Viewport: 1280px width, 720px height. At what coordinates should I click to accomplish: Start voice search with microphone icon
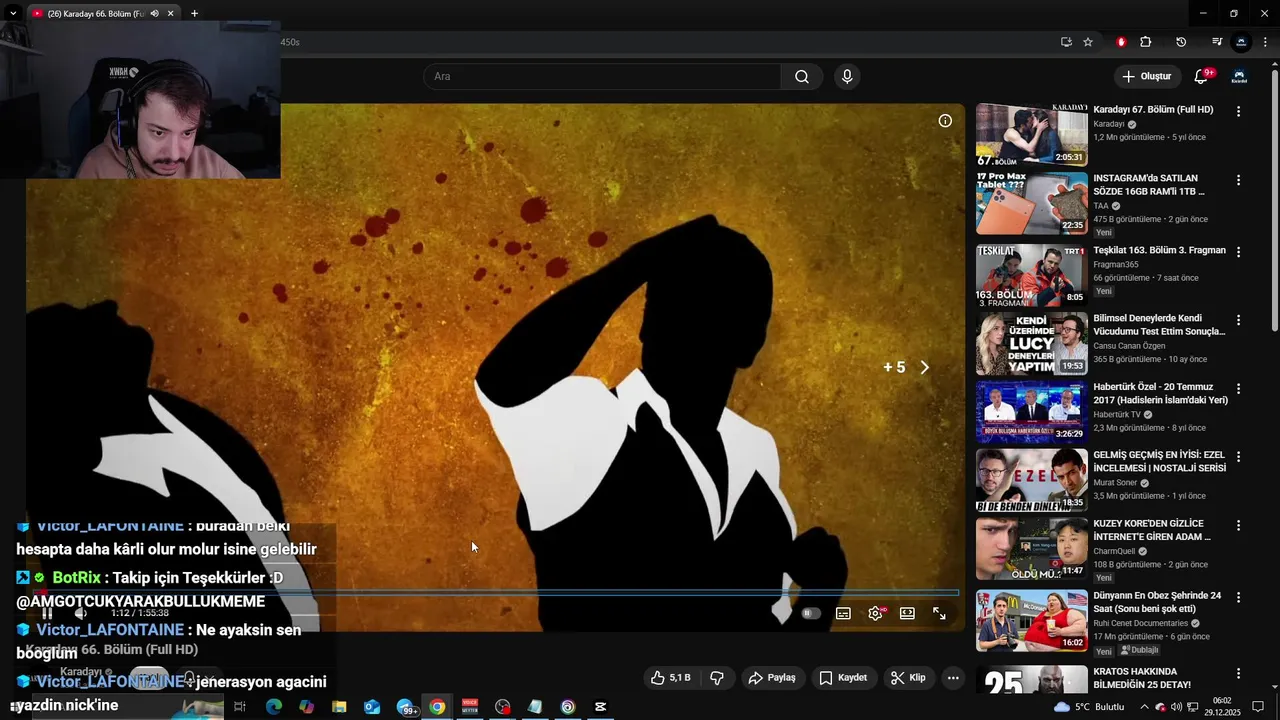(847, 77)
